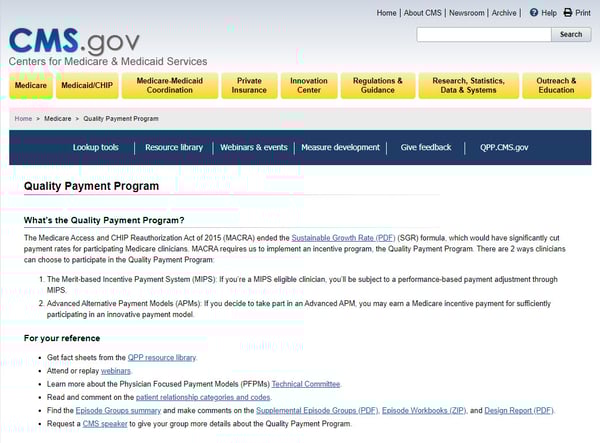Select Medicare-Medicaid Coordination tab
This screenshot has height=443, width=600.
point(170,85)
